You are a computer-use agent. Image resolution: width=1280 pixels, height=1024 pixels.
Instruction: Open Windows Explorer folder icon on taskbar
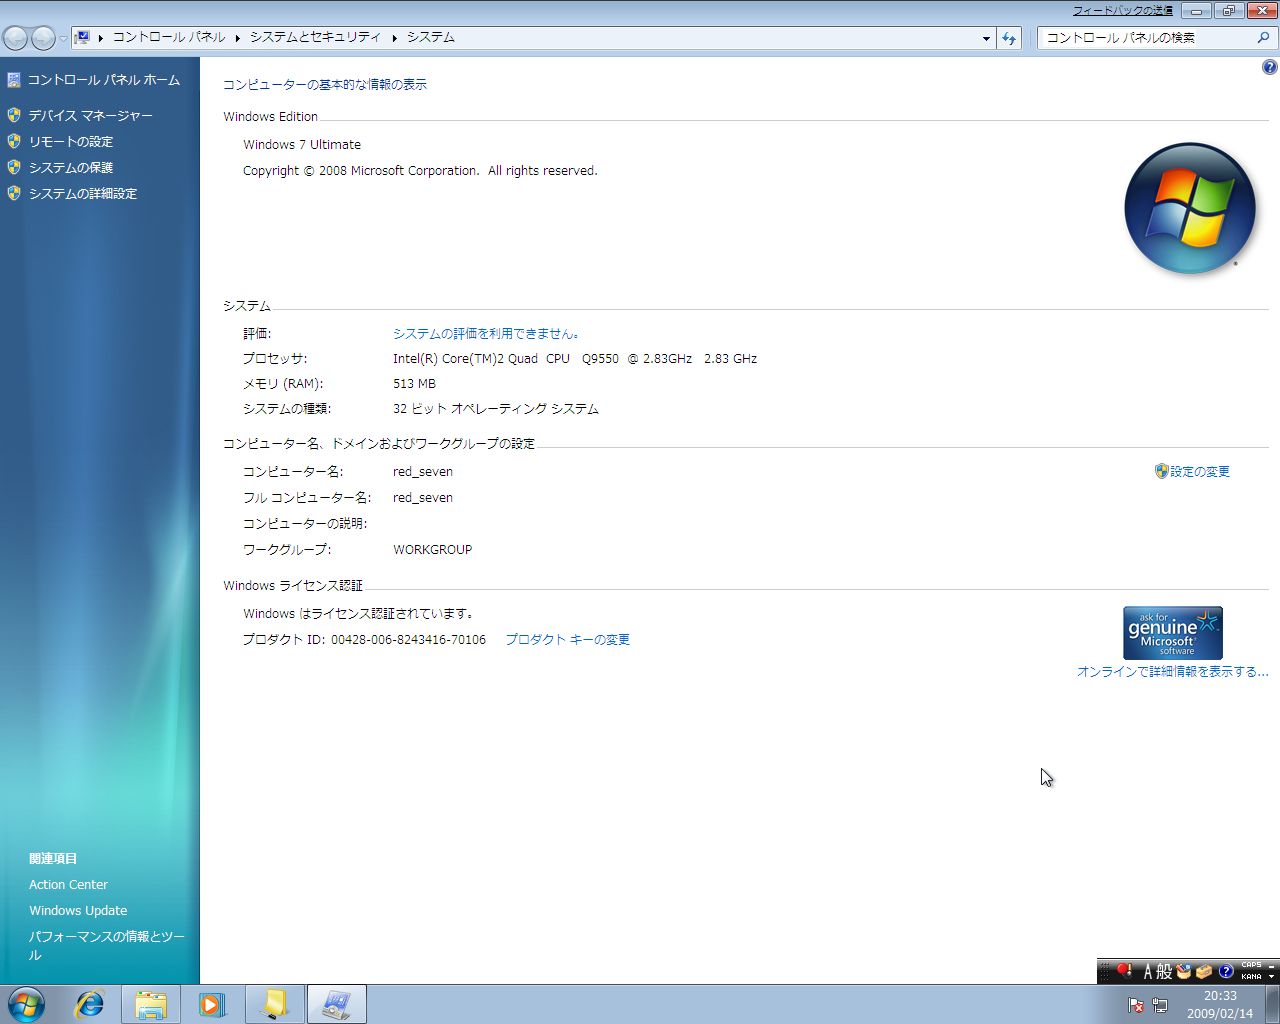(x=151, y=1004)
